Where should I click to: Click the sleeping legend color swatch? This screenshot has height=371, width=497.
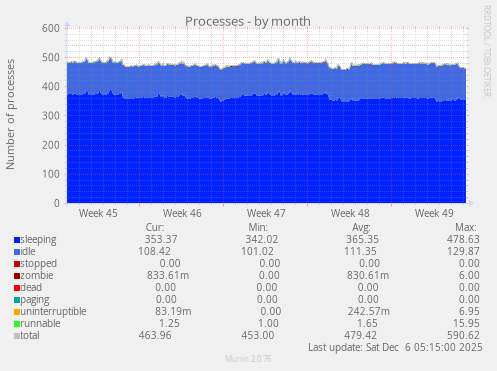tap(17, 240)
